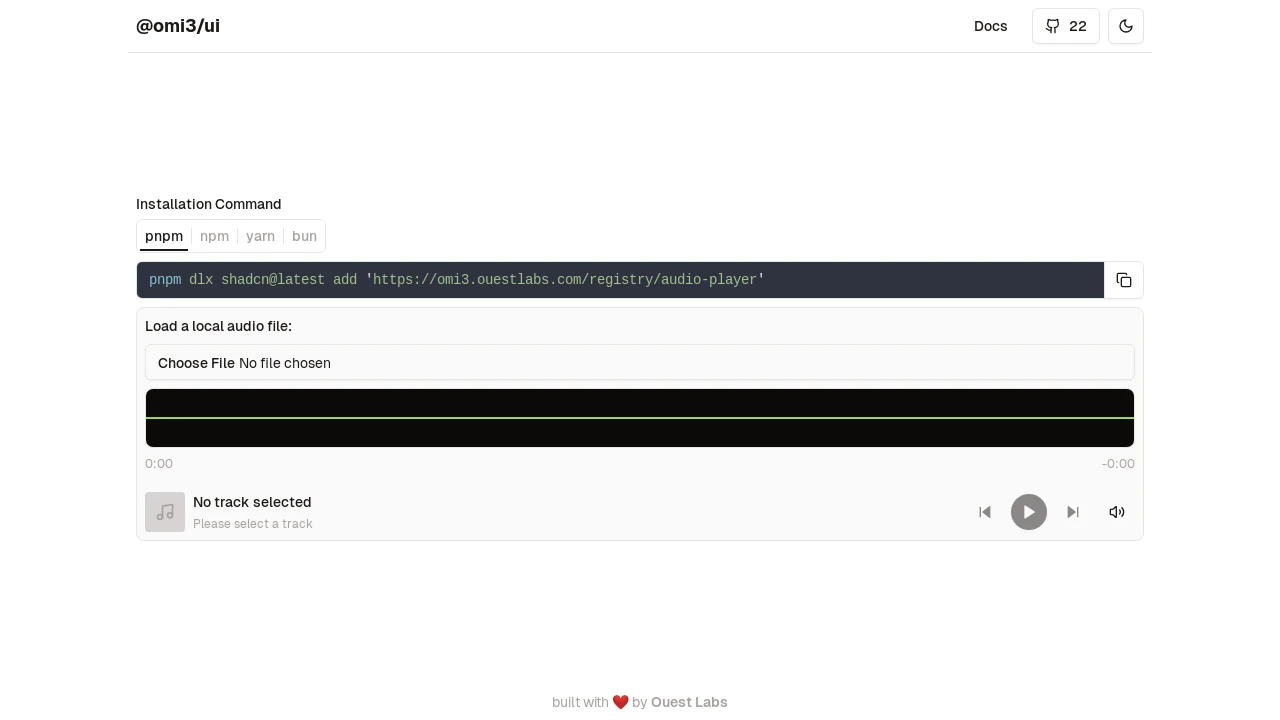Screen dimensions: 1280x720
Task: Click the music note album thumbnail
Action: (165, 512)
